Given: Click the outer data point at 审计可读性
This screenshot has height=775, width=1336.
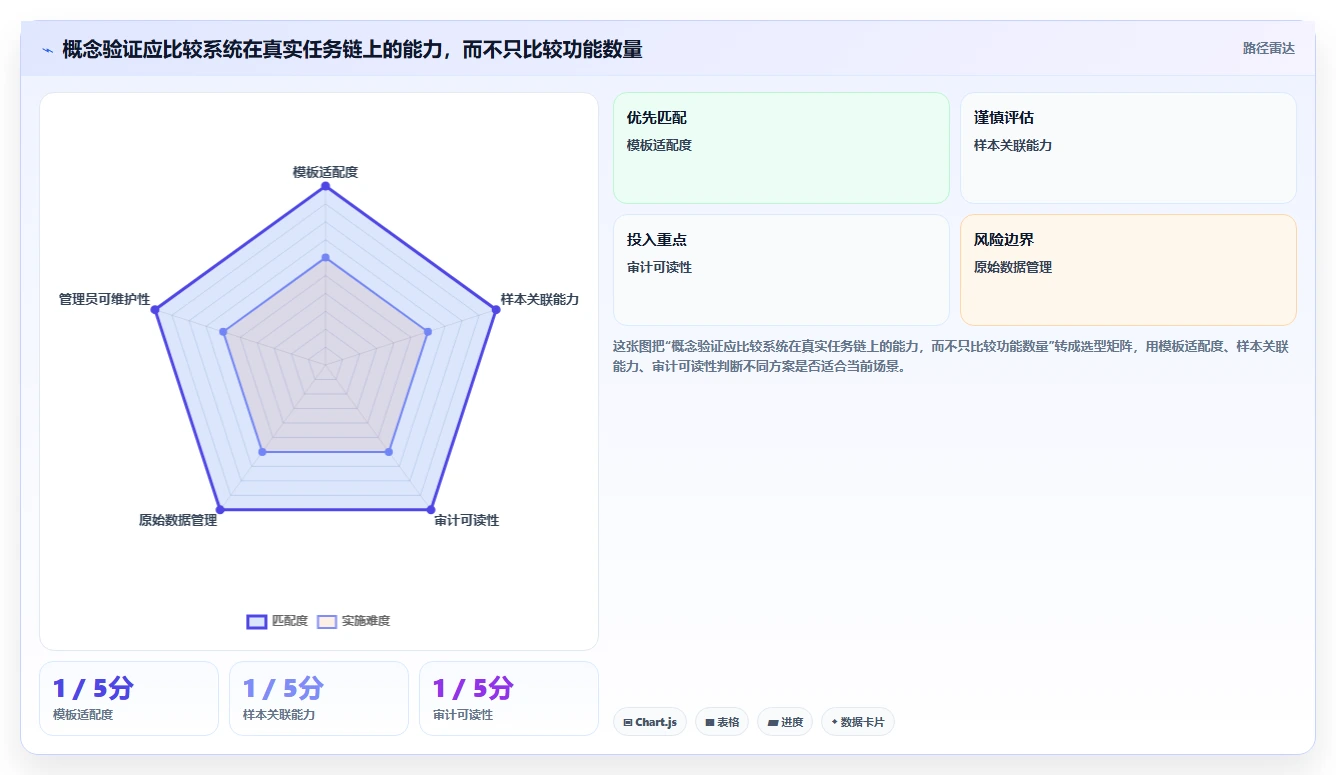Looking at the screenshot, I should click(x=431, y=510).
